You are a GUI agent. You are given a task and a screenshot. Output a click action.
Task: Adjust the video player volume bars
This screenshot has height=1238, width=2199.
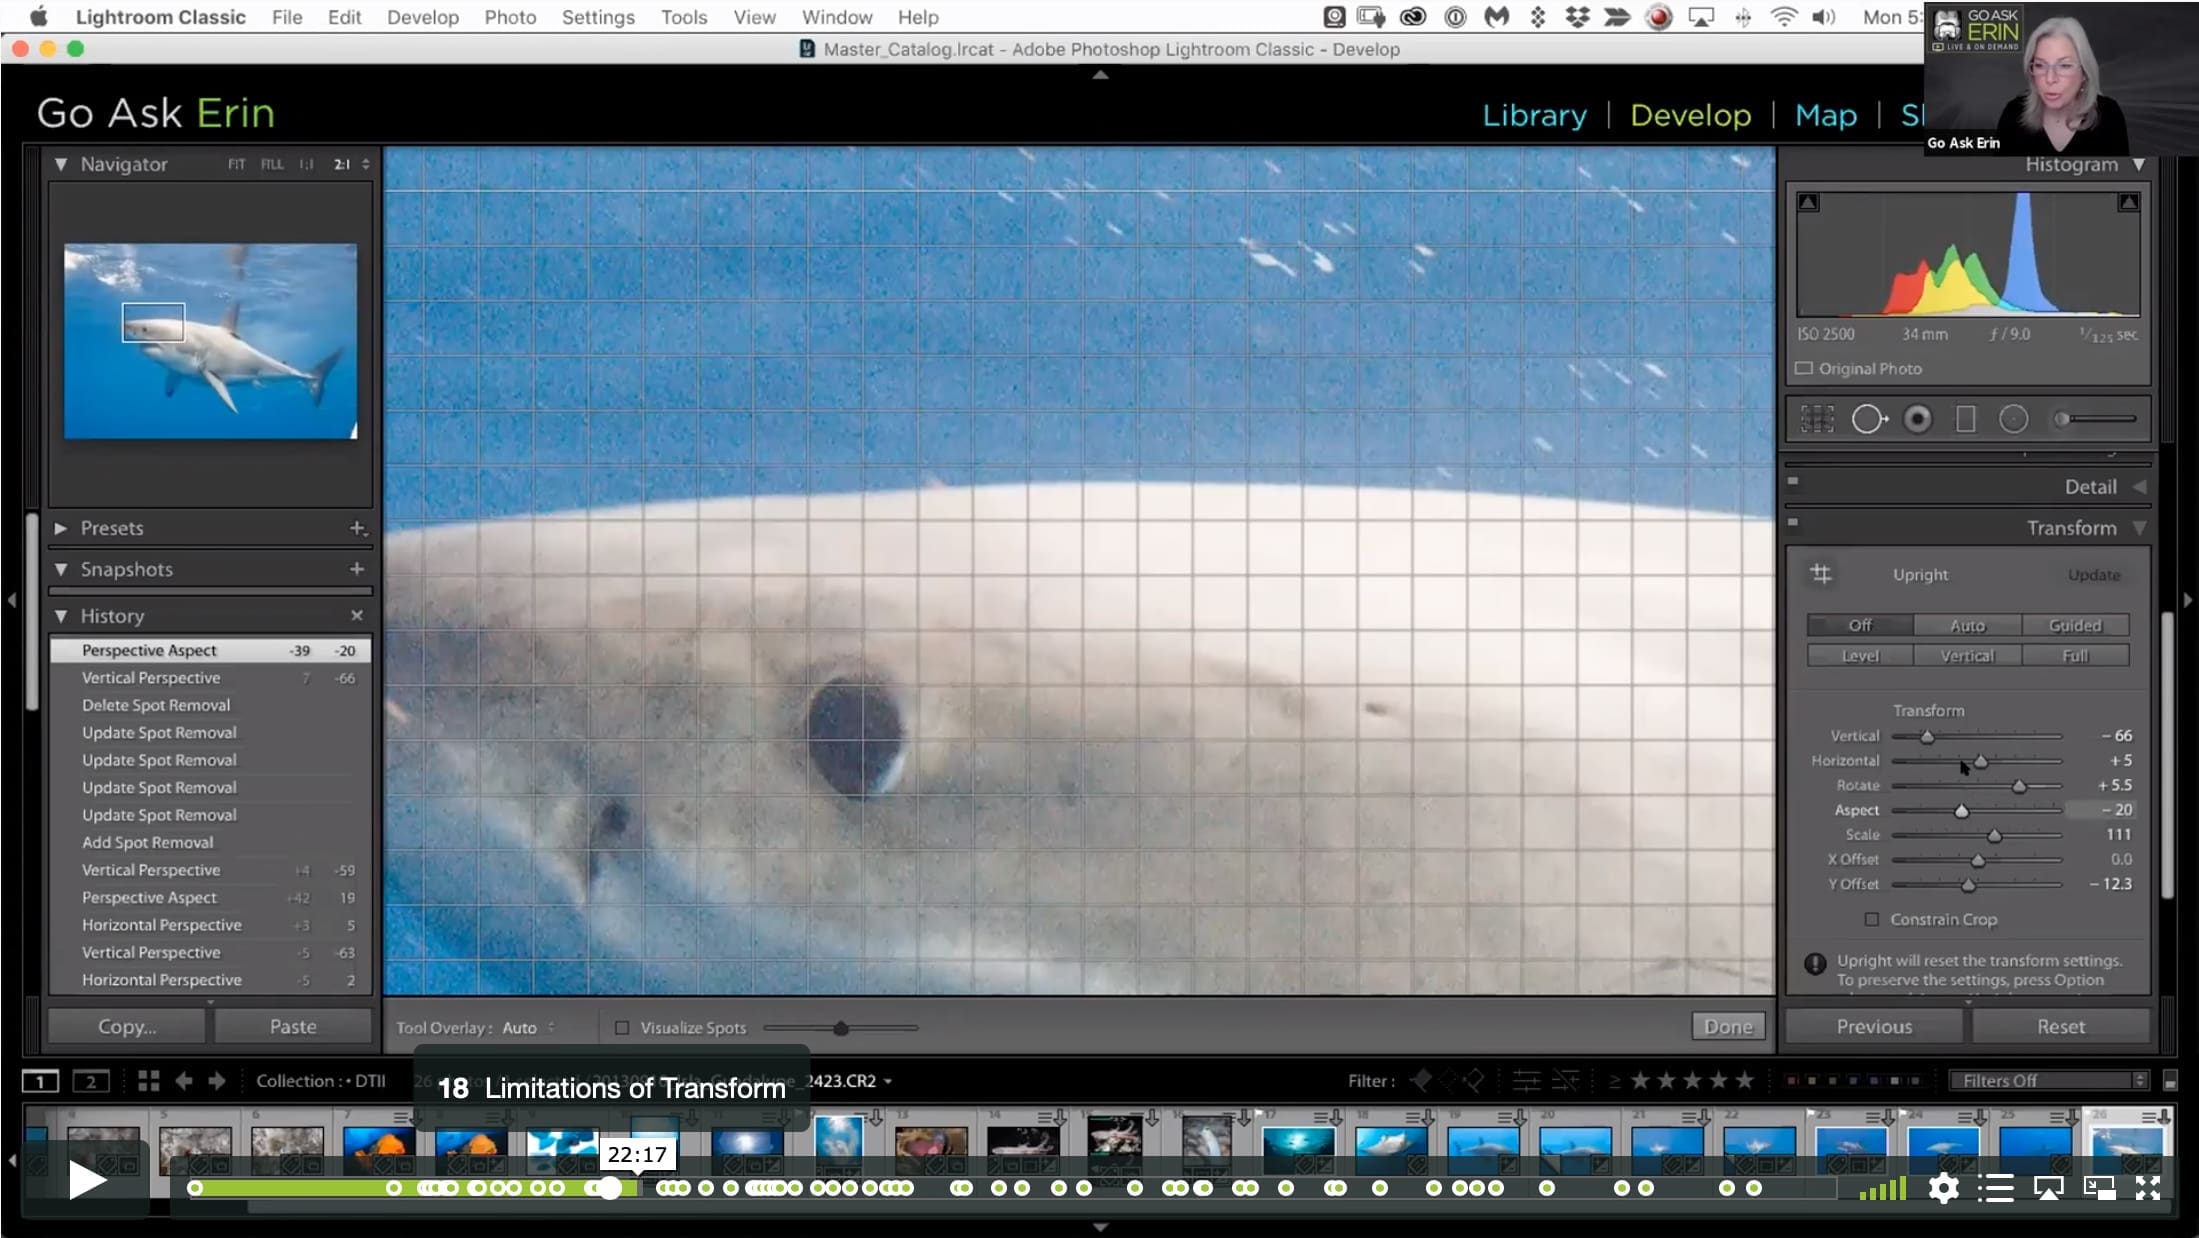(x=1882, y=1189)
